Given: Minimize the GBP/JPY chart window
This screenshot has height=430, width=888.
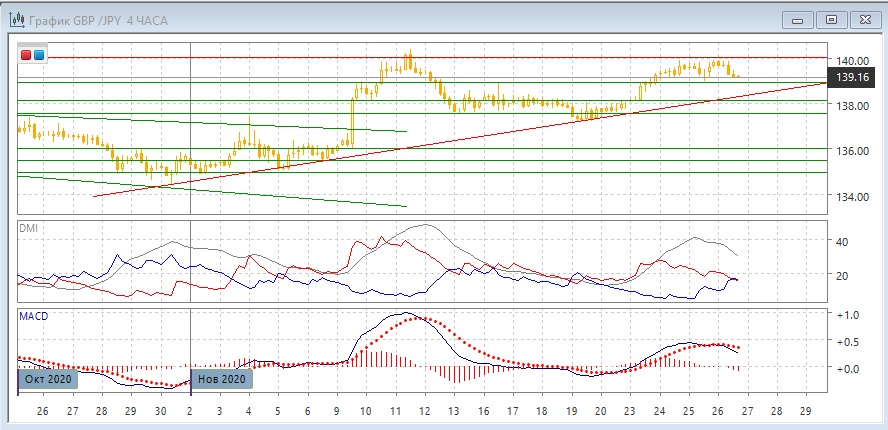Looking at the screenshot, I should [x=795, y=18].
